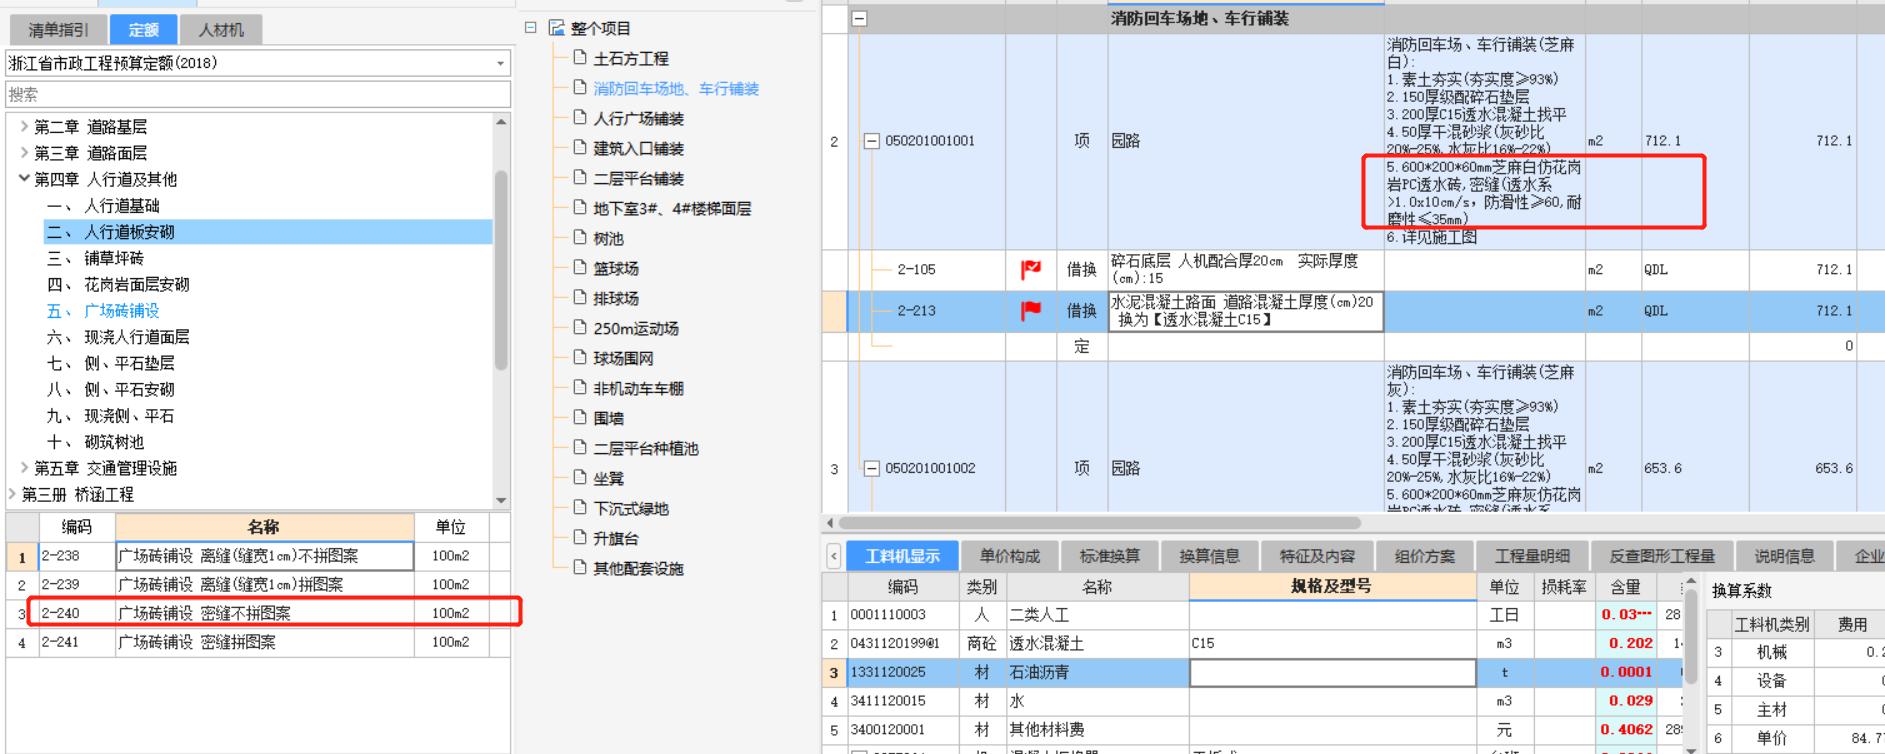Screen dimensions: 1885x754
Task: Click the 水泥混凝土路面 name cell of 2-213
Action: [1245, 311]
